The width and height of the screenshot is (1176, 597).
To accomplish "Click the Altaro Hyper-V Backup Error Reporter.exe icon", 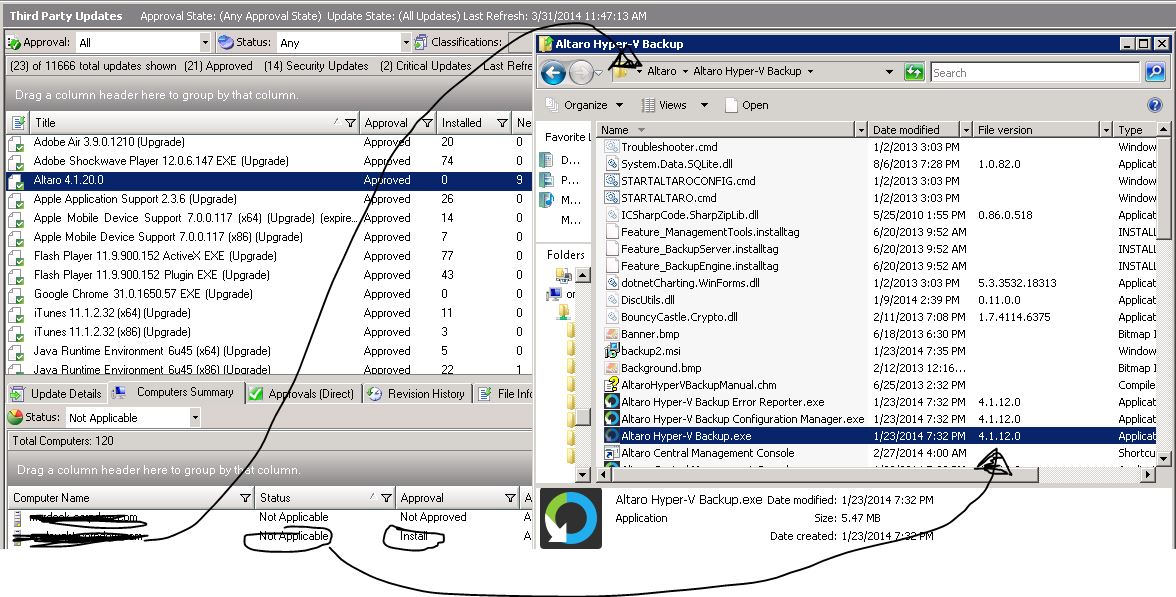I will pyautogui.click(x=611, y=402).
